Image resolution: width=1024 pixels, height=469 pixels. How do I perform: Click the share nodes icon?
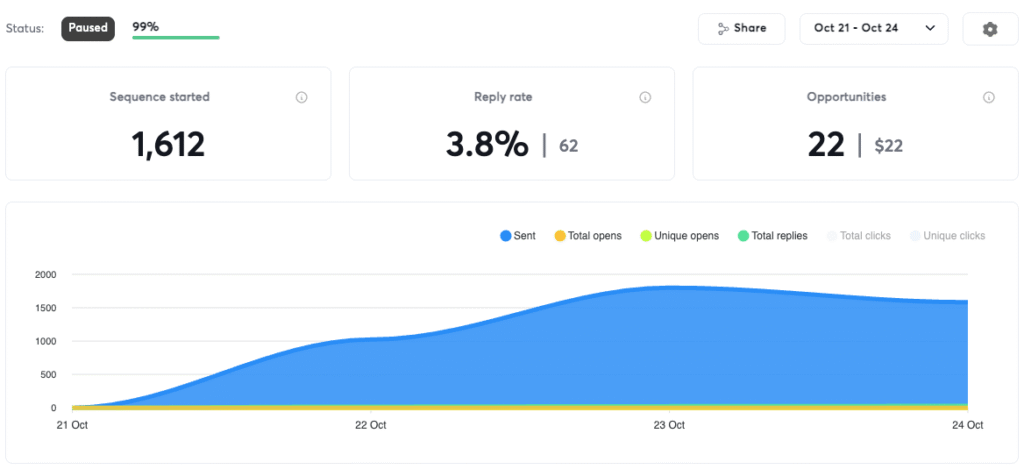pyautogui.click(x=723, y=29)
